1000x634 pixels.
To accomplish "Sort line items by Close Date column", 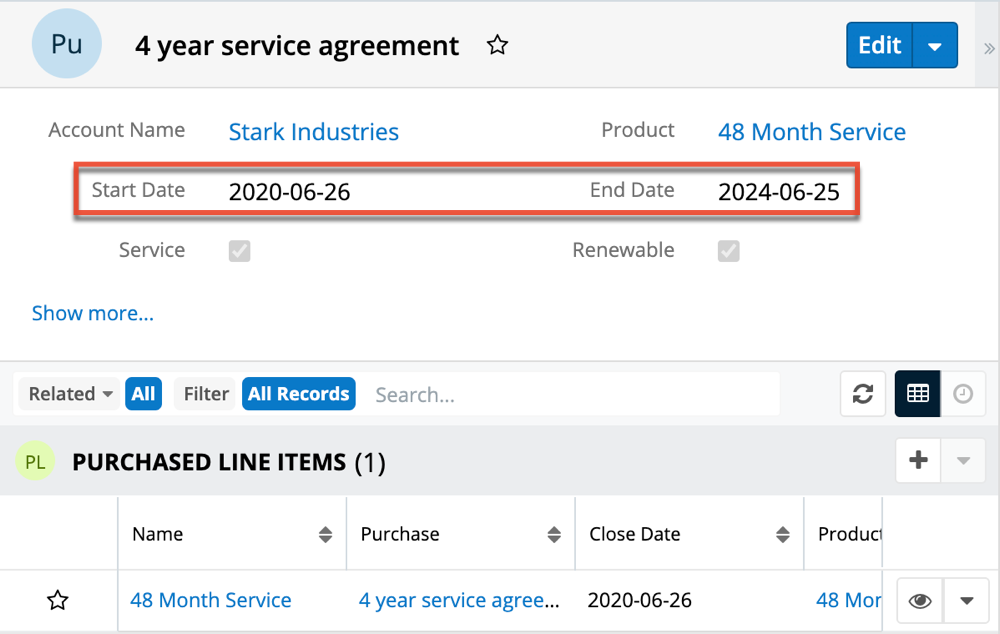I will pyautogui.click(x=783, y=535).
